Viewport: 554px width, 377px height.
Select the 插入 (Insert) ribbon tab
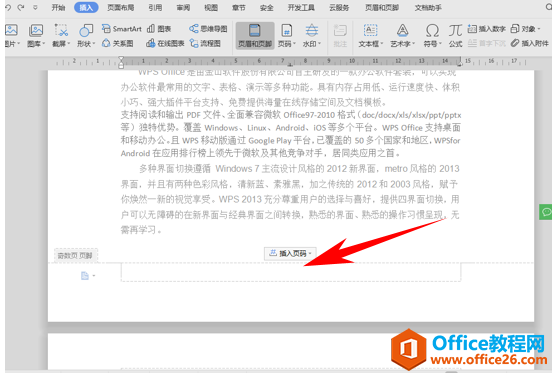pos(86,7)
